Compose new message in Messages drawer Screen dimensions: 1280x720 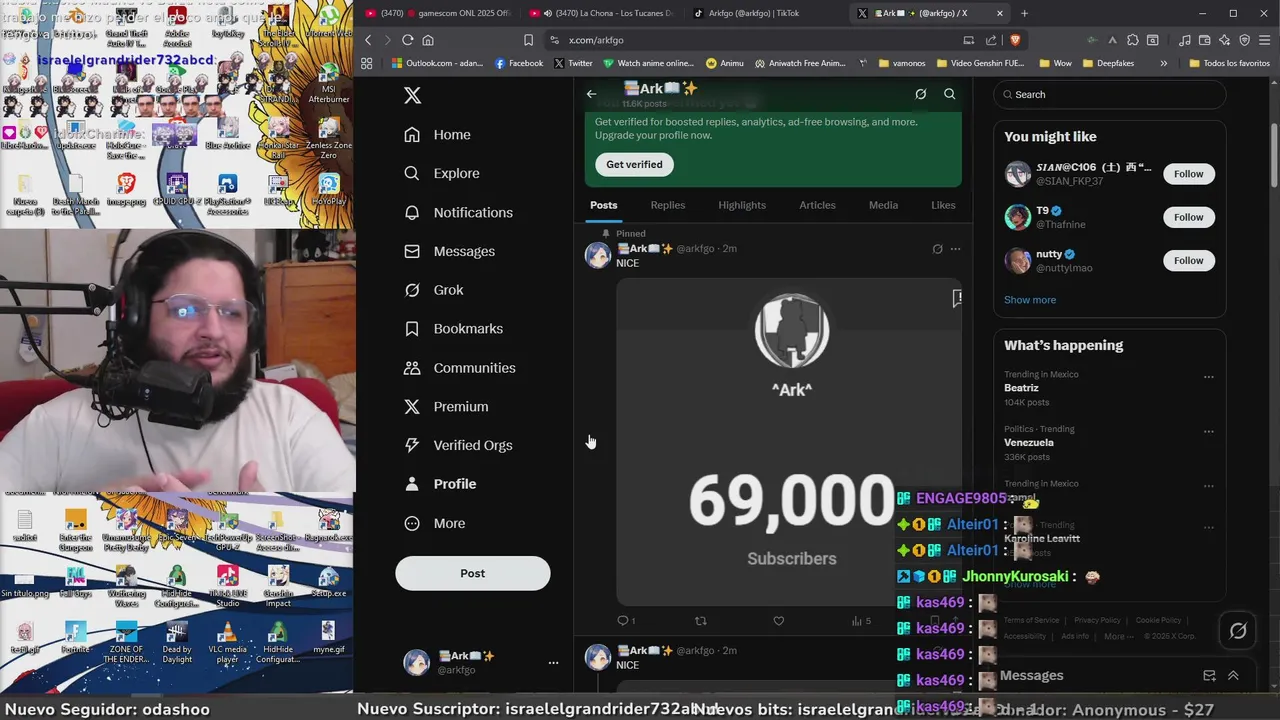tap(1209, 676)
